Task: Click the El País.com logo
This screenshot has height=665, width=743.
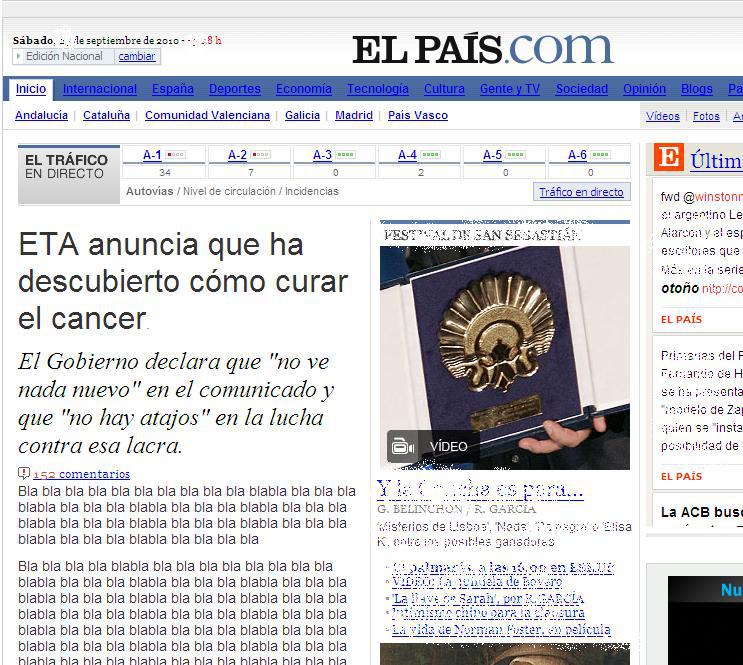Action: [482, 48]
